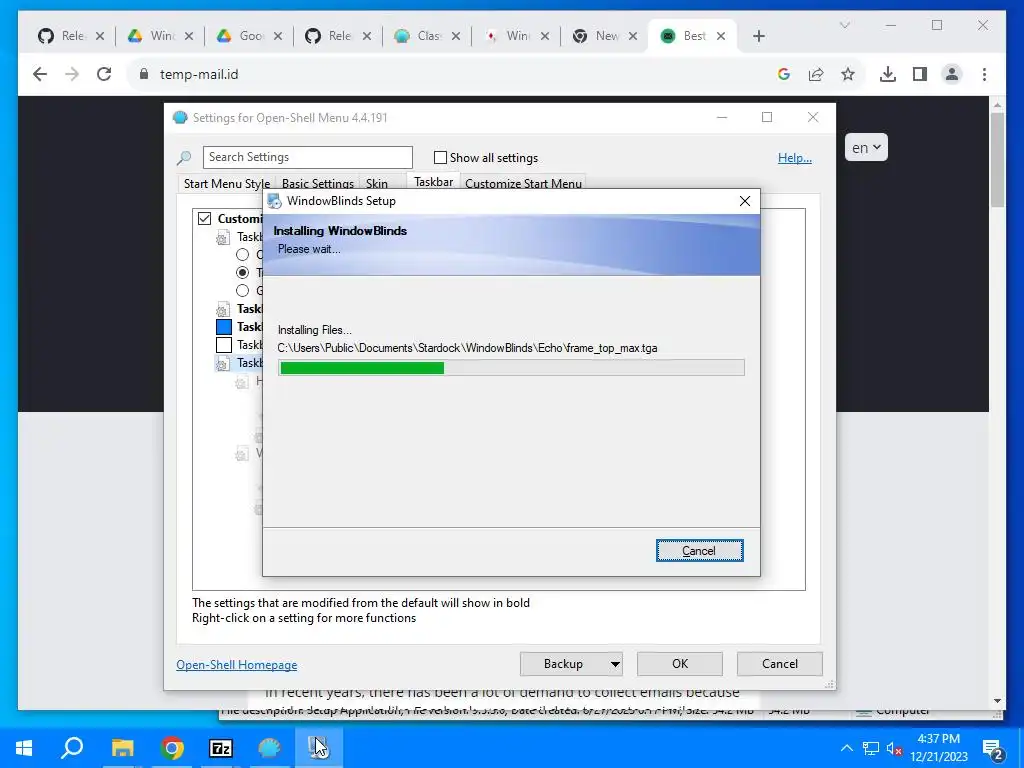Open the Help link
This screenshot has height=768, width=1024.
pos(795,157)
